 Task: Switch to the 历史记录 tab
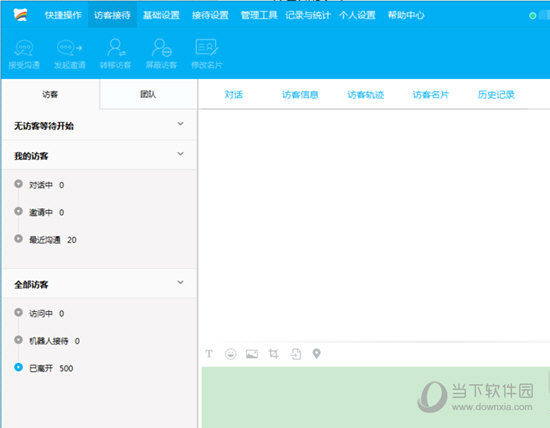[x=496, y=94]
